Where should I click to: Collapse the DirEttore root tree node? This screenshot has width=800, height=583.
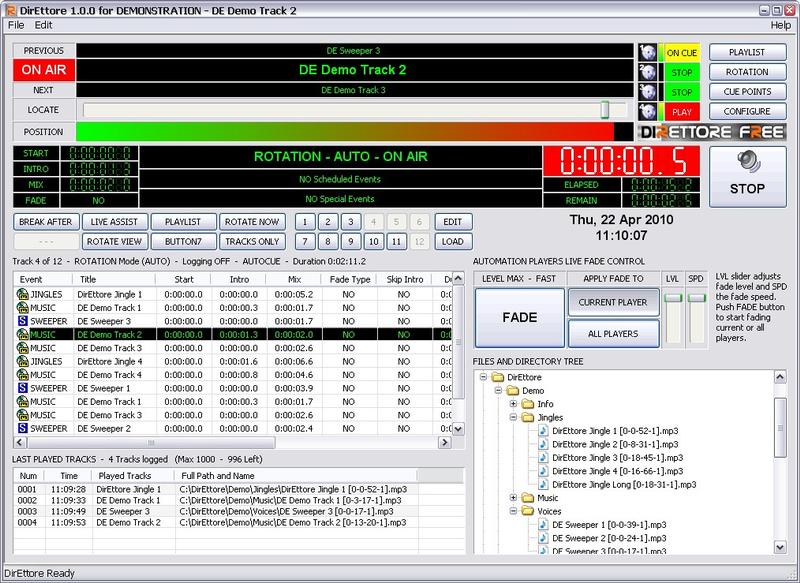click(483, 377)
